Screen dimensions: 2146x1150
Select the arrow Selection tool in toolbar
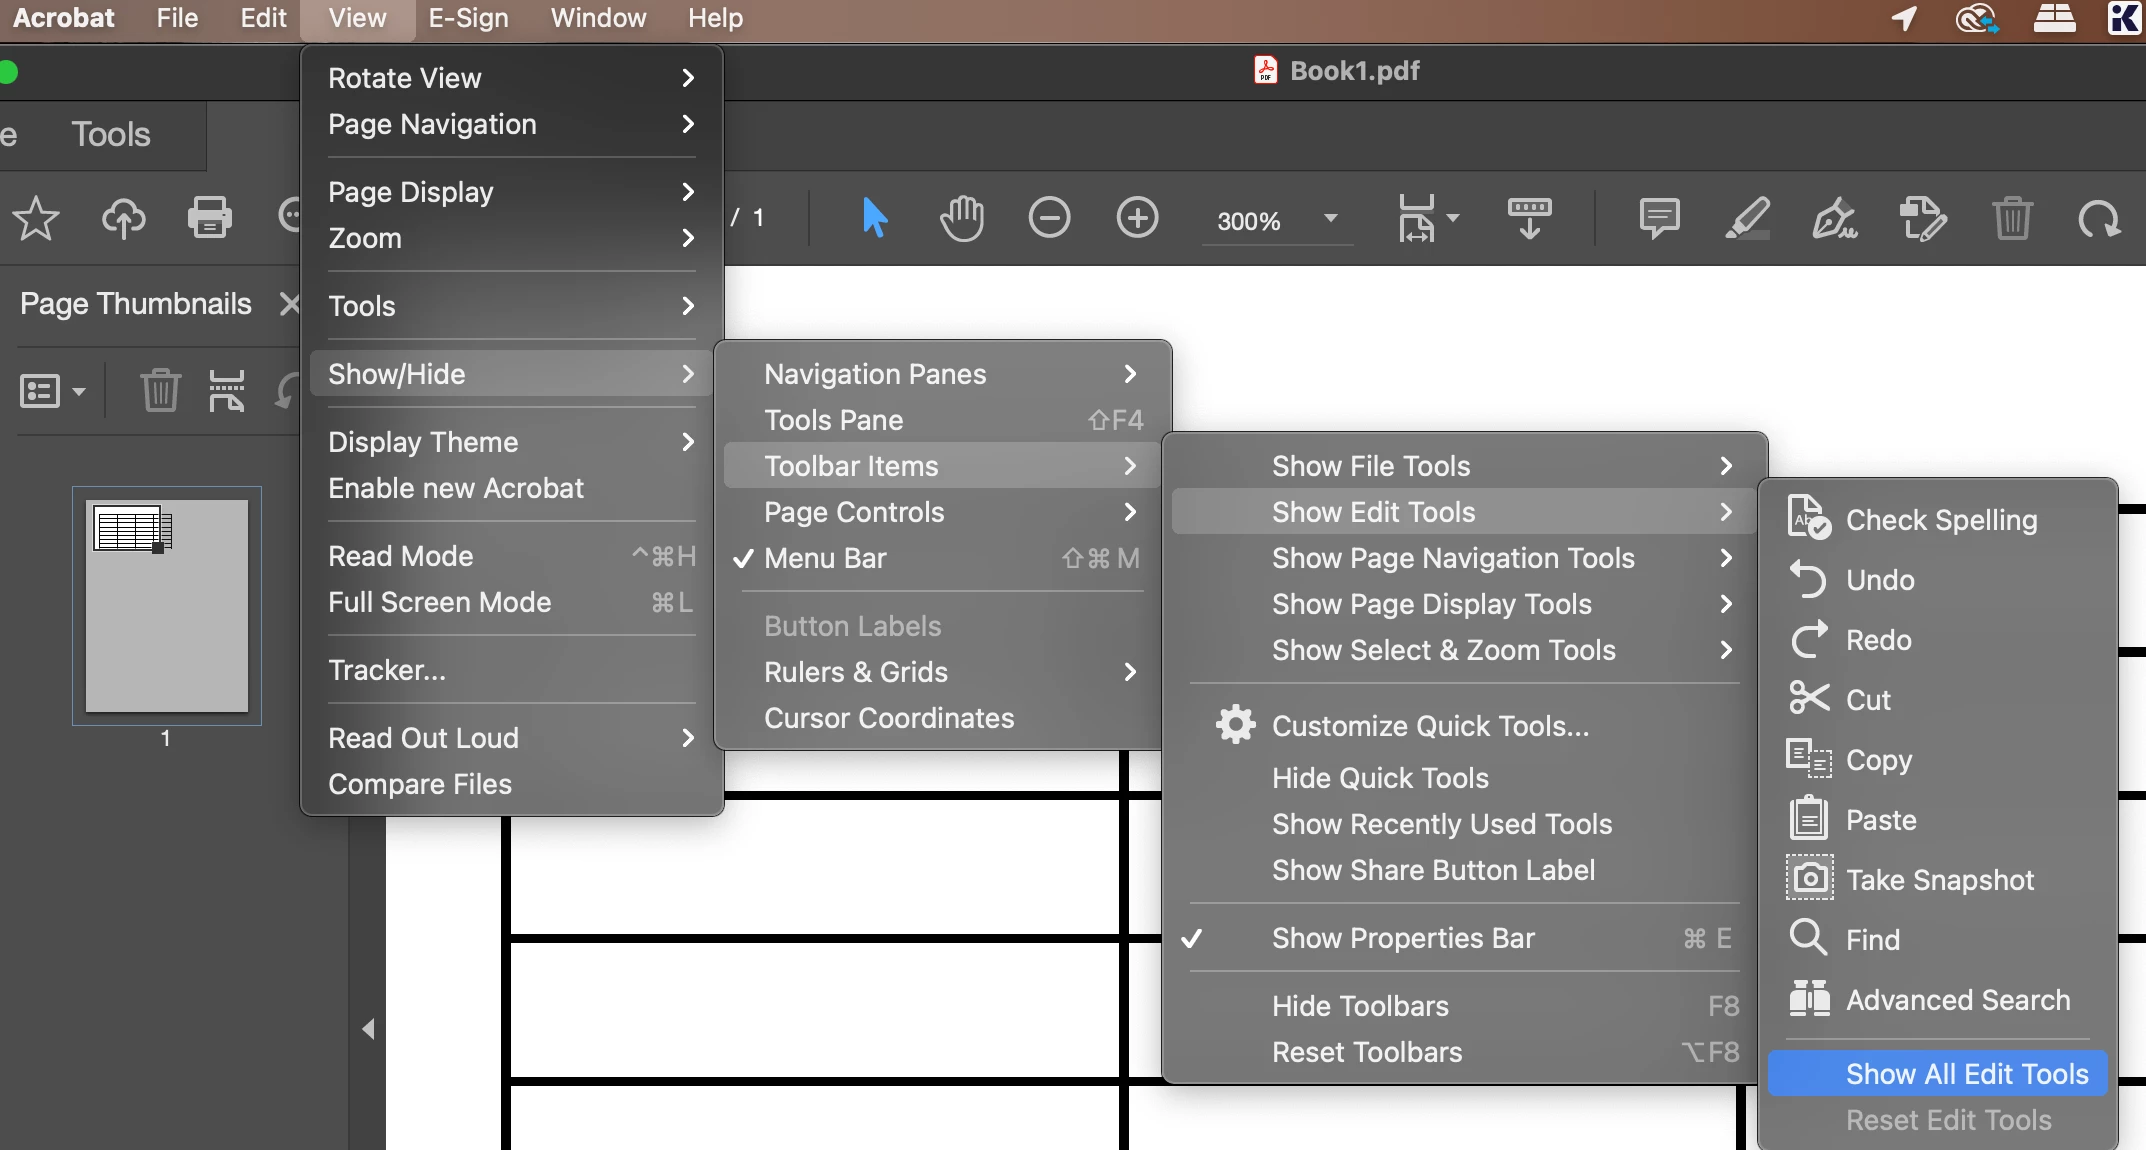pyautogui.click(x=874, y=218)
